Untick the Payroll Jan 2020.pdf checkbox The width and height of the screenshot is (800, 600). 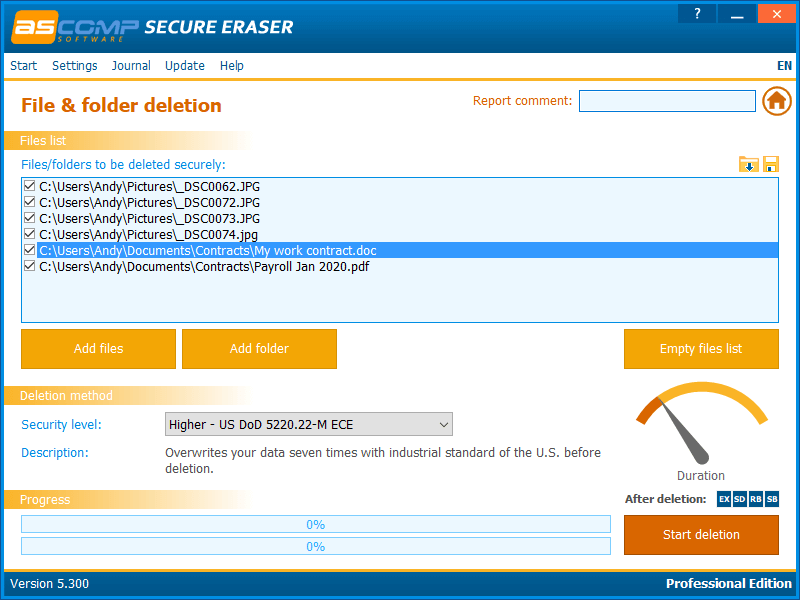[29, 266]
